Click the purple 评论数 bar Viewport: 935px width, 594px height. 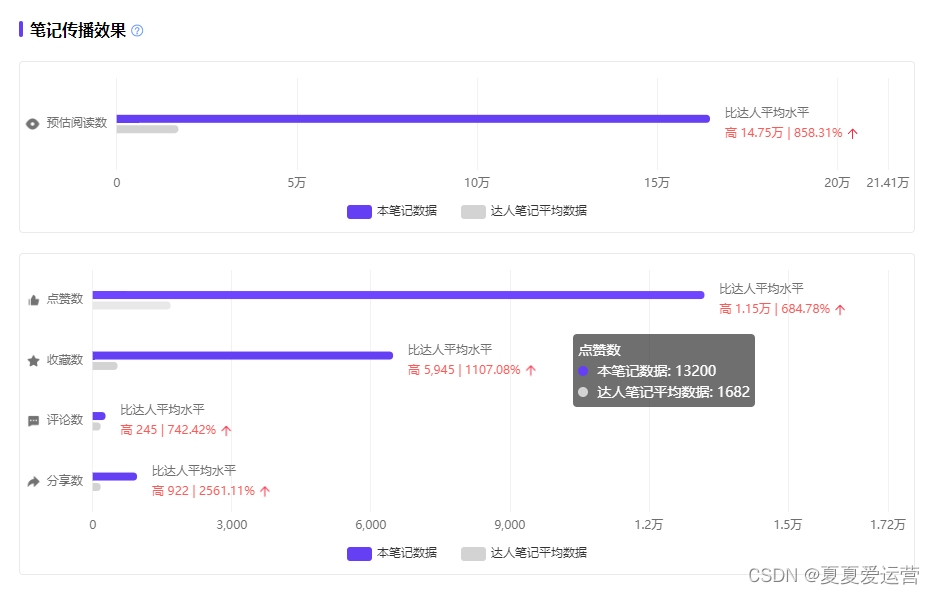(99, 416)
